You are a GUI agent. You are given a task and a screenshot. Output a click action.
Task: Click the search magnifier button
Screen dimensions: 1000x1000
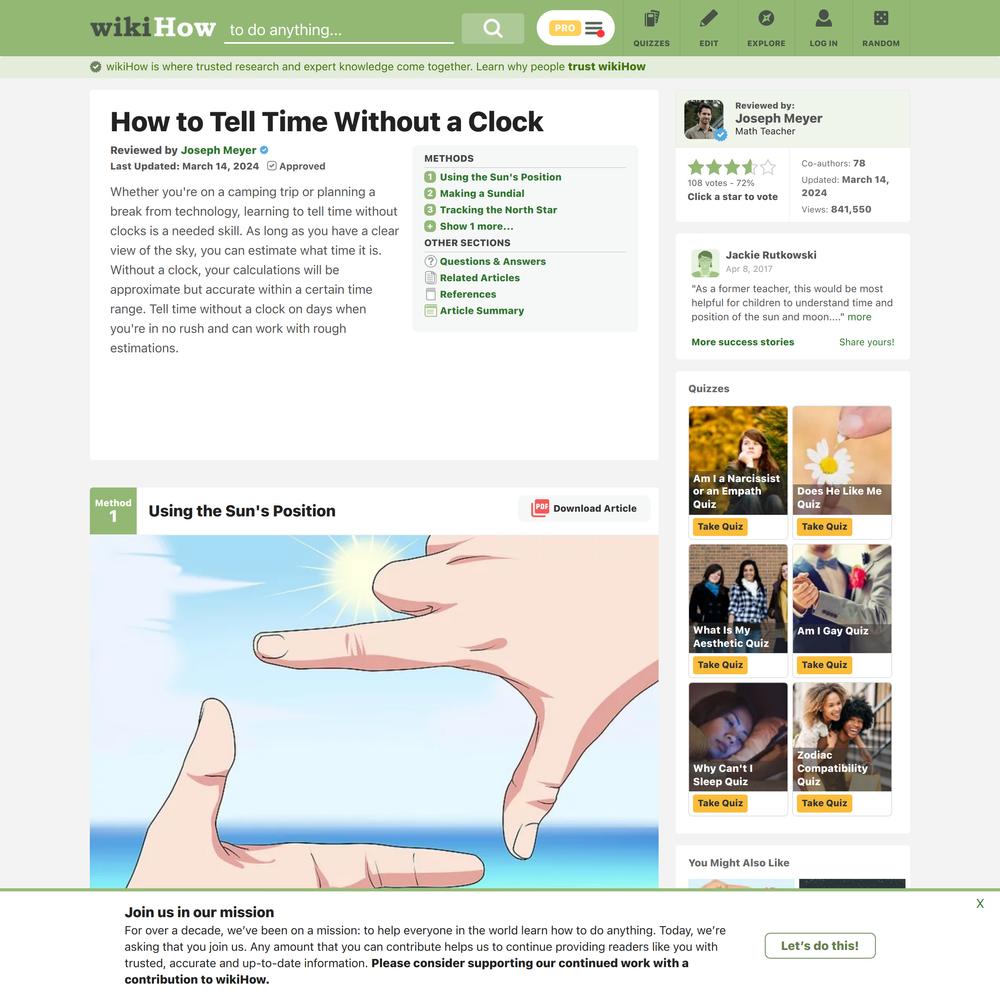tap(492, 28)
